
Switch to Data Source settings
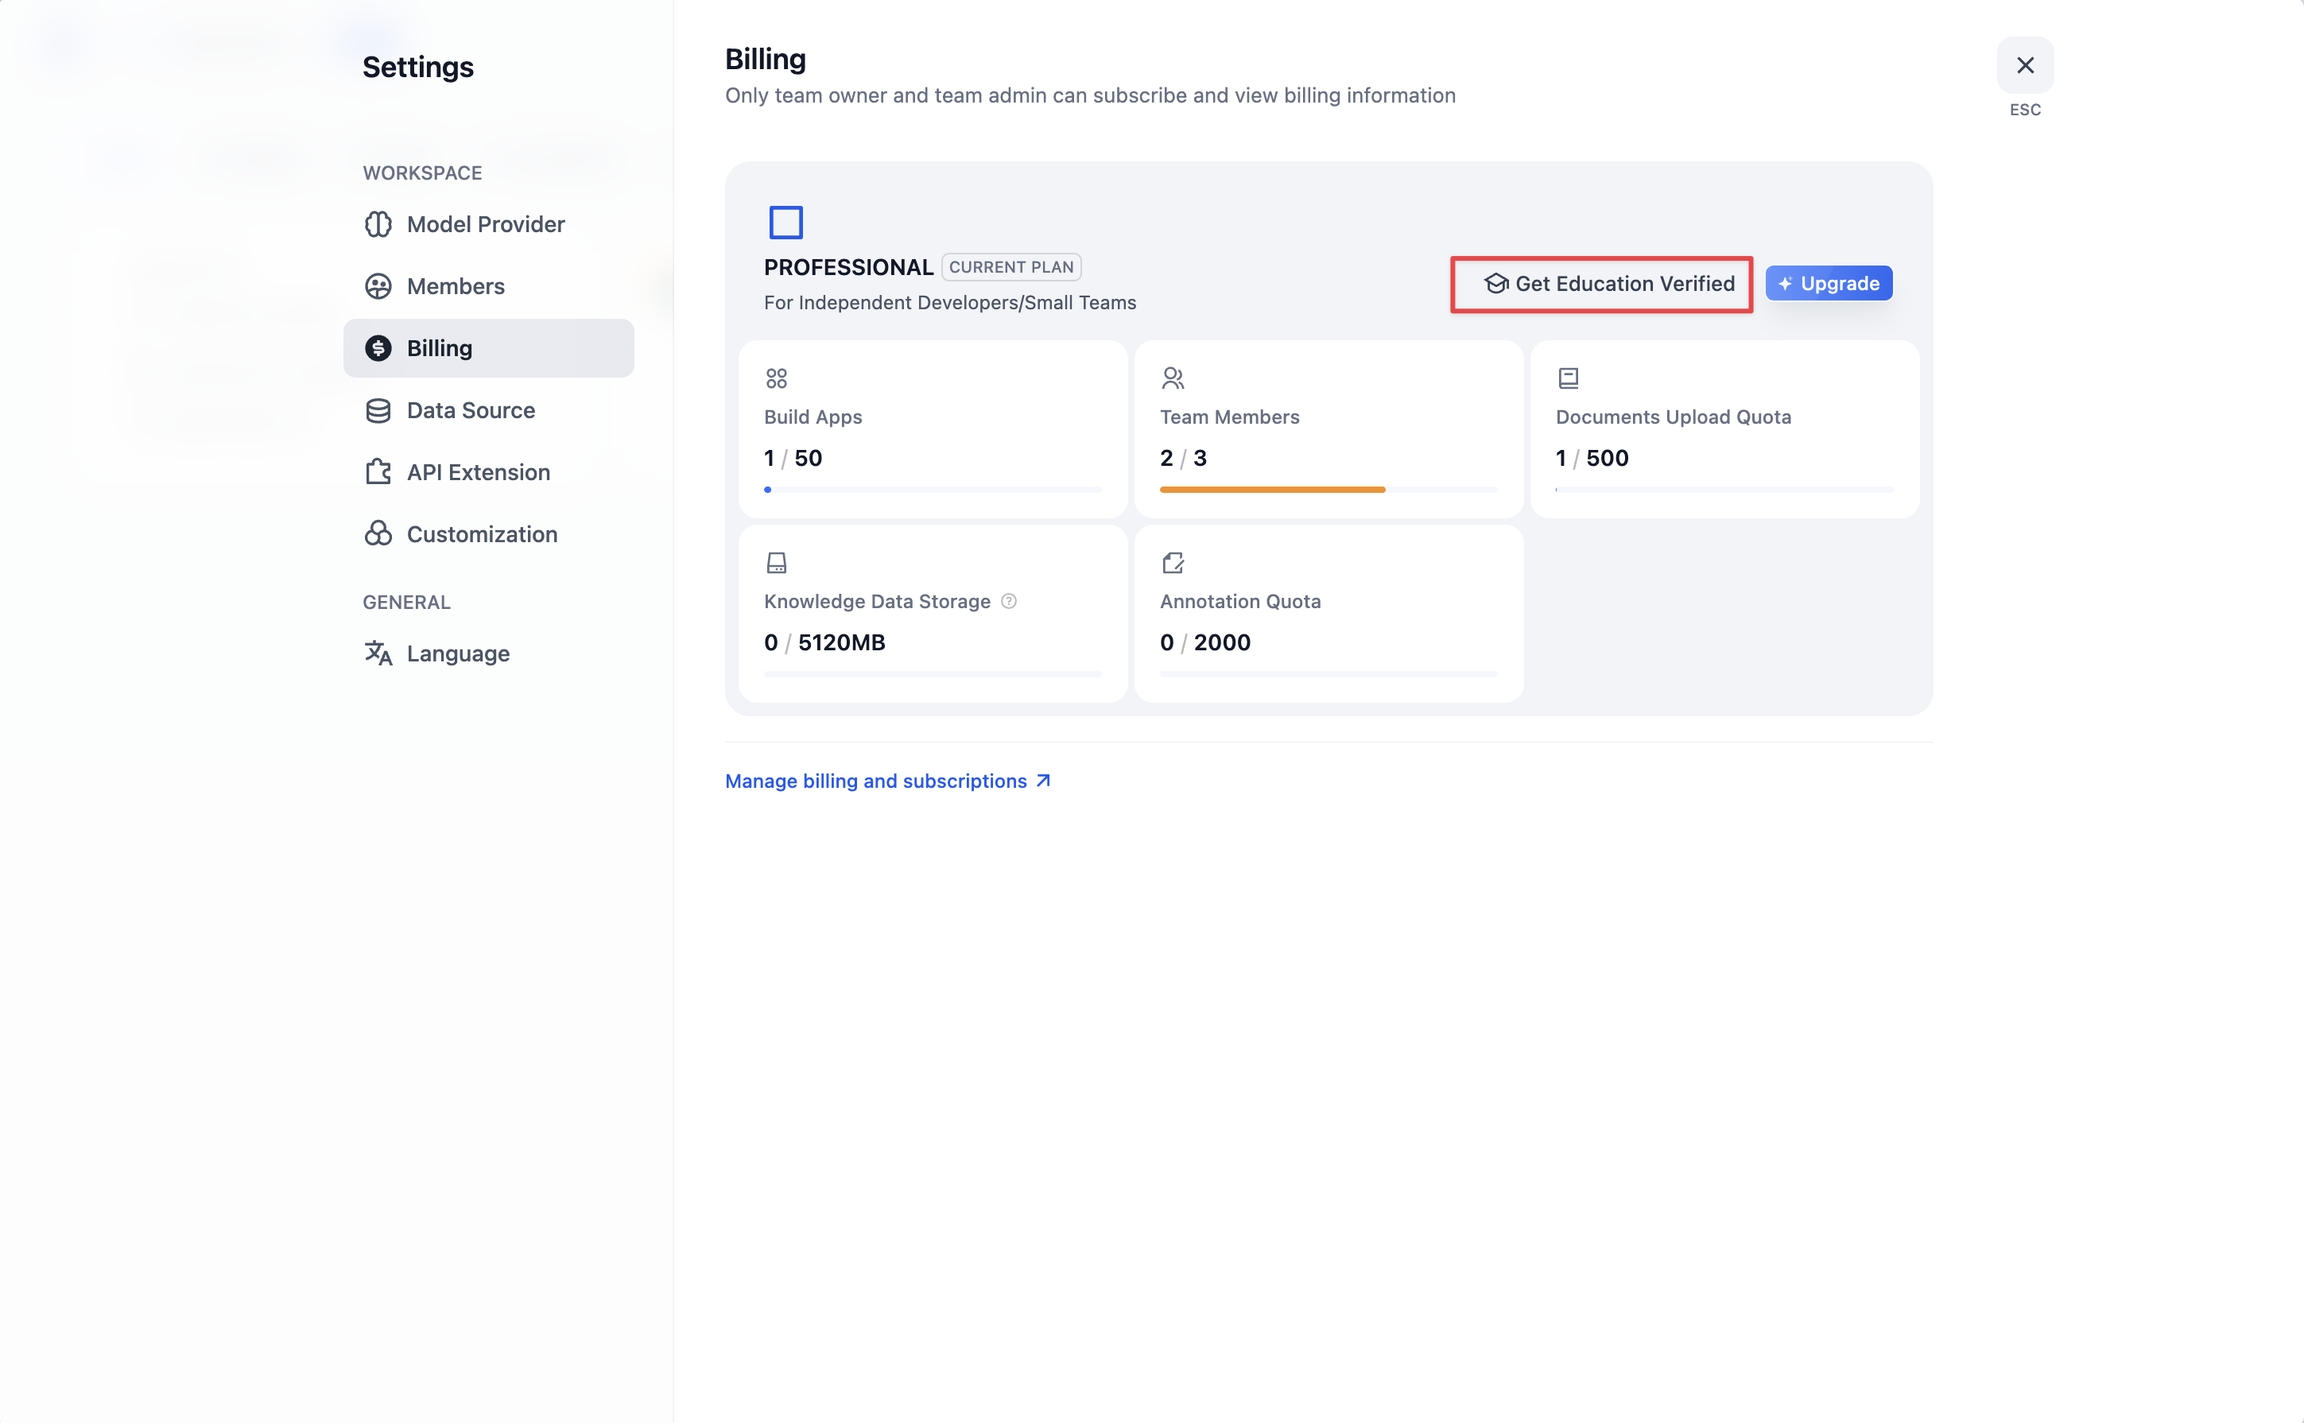(470, 410)
